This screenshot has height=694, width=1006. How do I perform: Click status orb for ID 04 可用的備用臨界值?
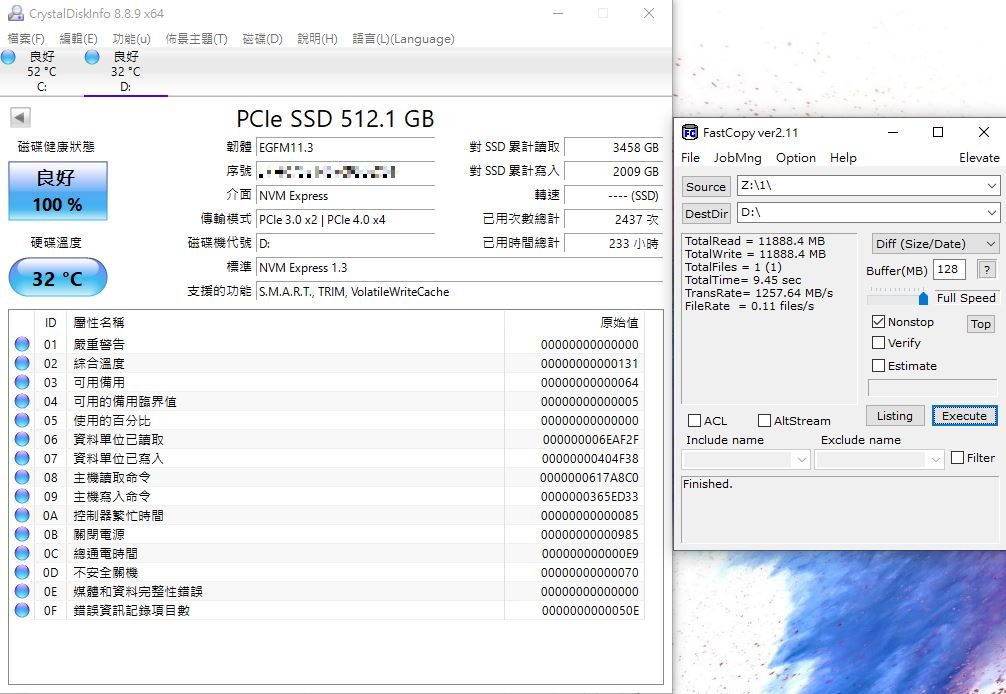coord(22,401)
